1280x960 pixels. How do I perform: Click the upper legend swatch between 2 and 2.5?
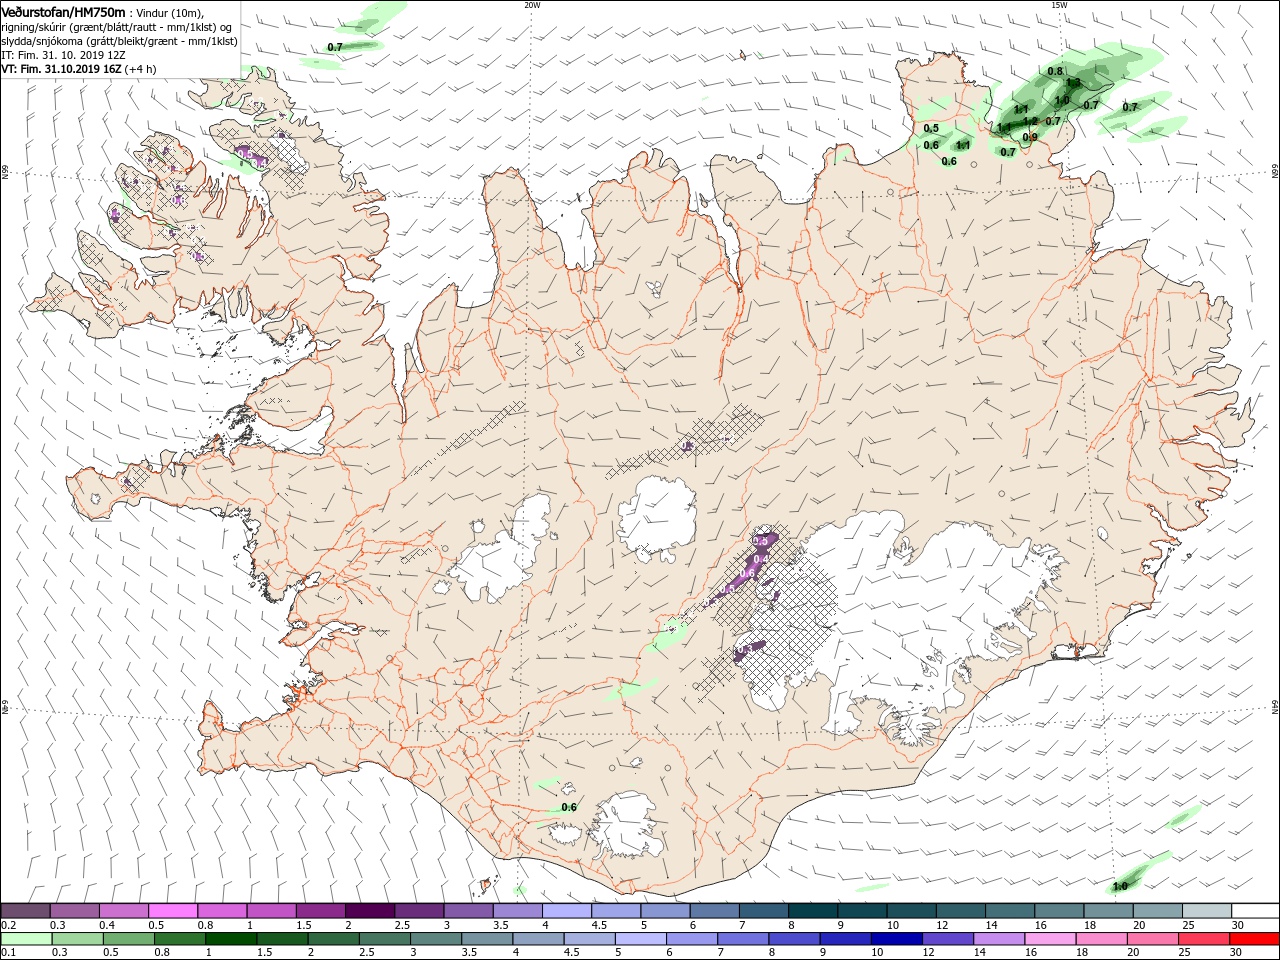[x=369, y=911]
